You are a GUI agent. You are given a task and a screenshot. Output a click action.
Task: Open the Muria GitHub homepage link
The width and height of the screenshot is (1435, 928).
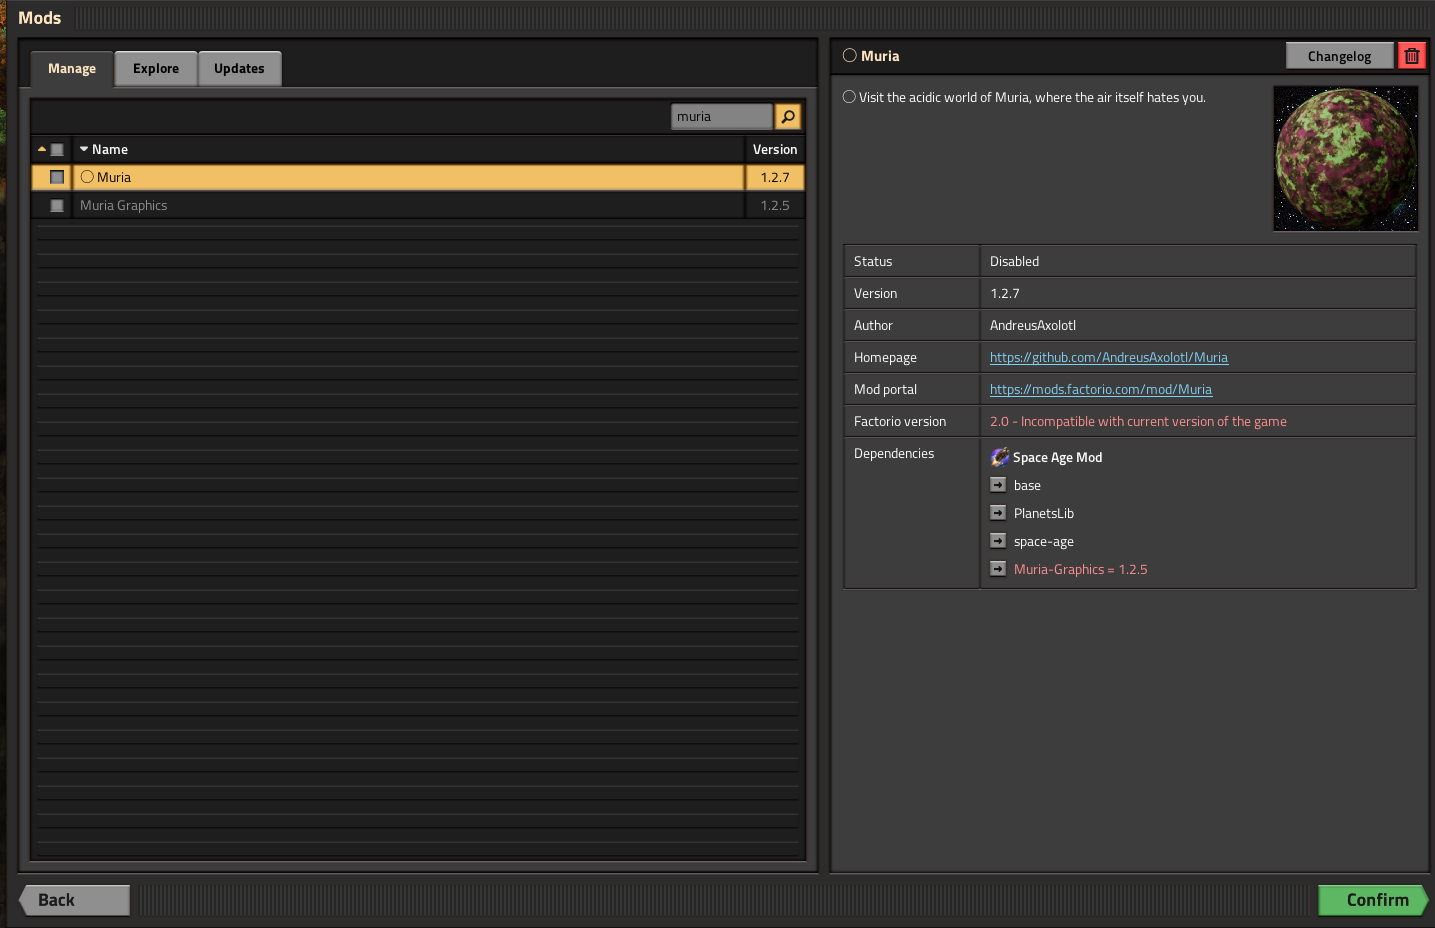coord(1109,357)
